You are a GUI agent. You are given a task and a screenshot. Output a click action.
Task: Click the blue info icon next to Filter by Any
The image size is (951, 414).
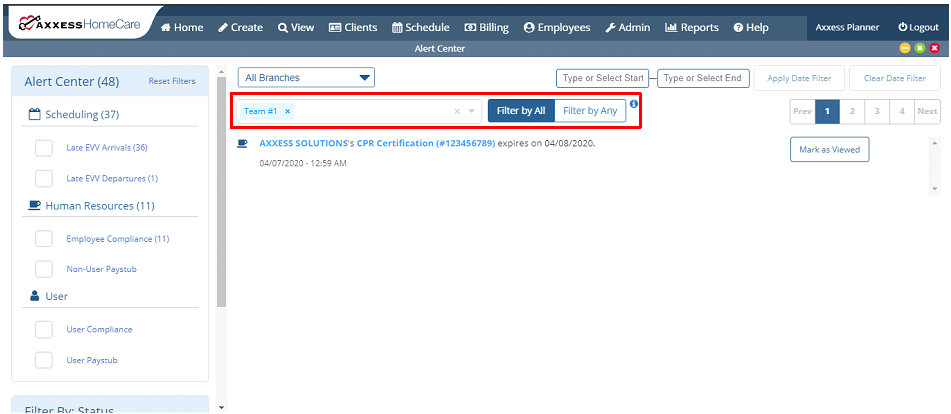[x=634, y=104]
